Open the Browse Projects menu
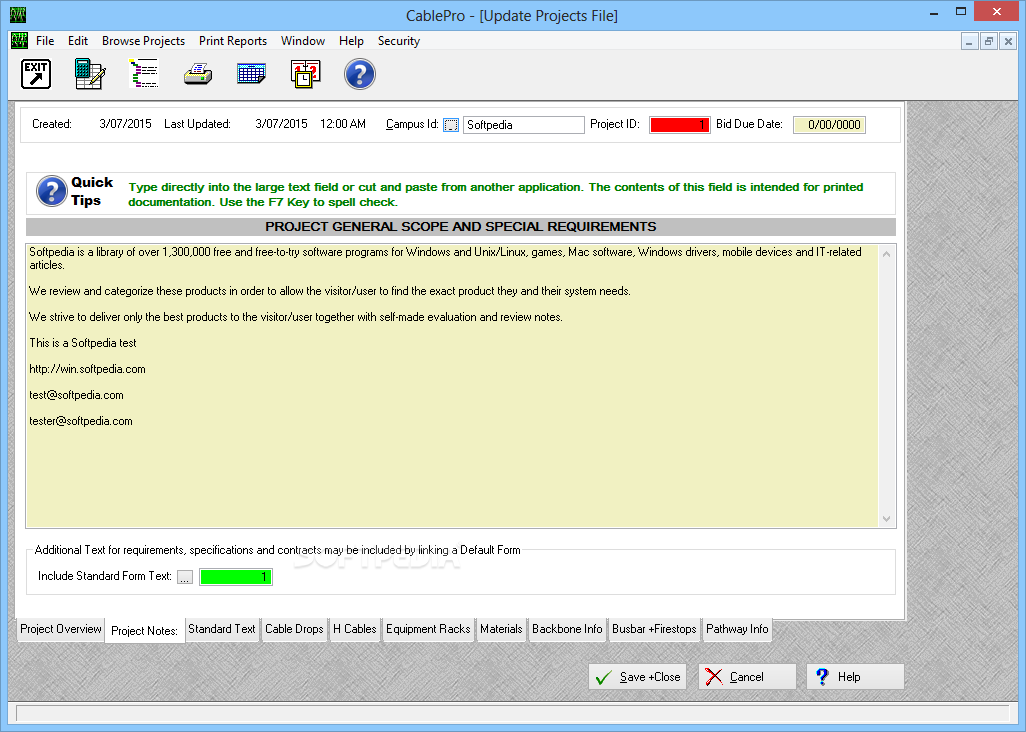The width and height of the screenshot is (1026, 732). (x=143, y=41)
